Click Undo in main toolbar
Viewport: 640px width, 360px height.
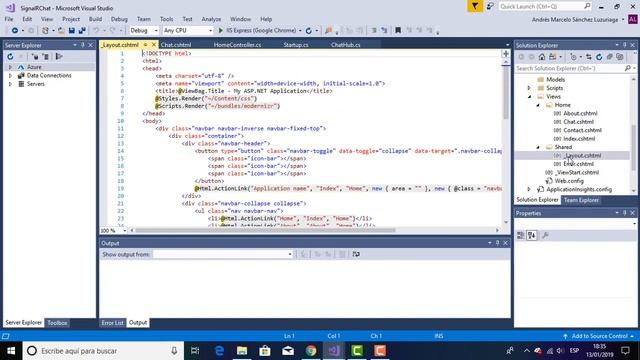(x=96, y=31)
